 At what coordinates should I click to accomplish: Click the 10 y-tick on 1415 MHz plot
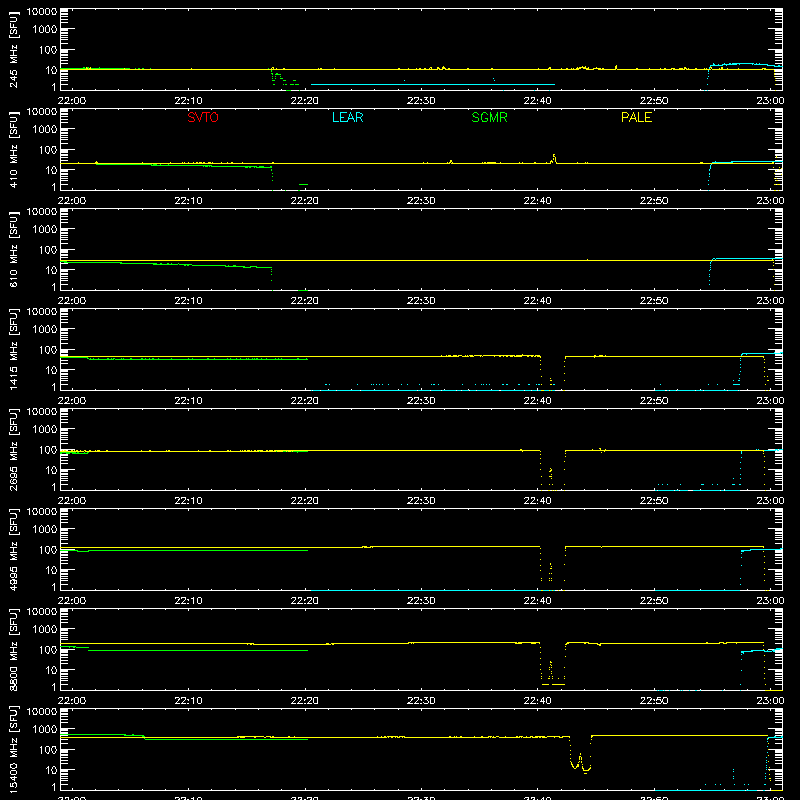tap(51, 370)
